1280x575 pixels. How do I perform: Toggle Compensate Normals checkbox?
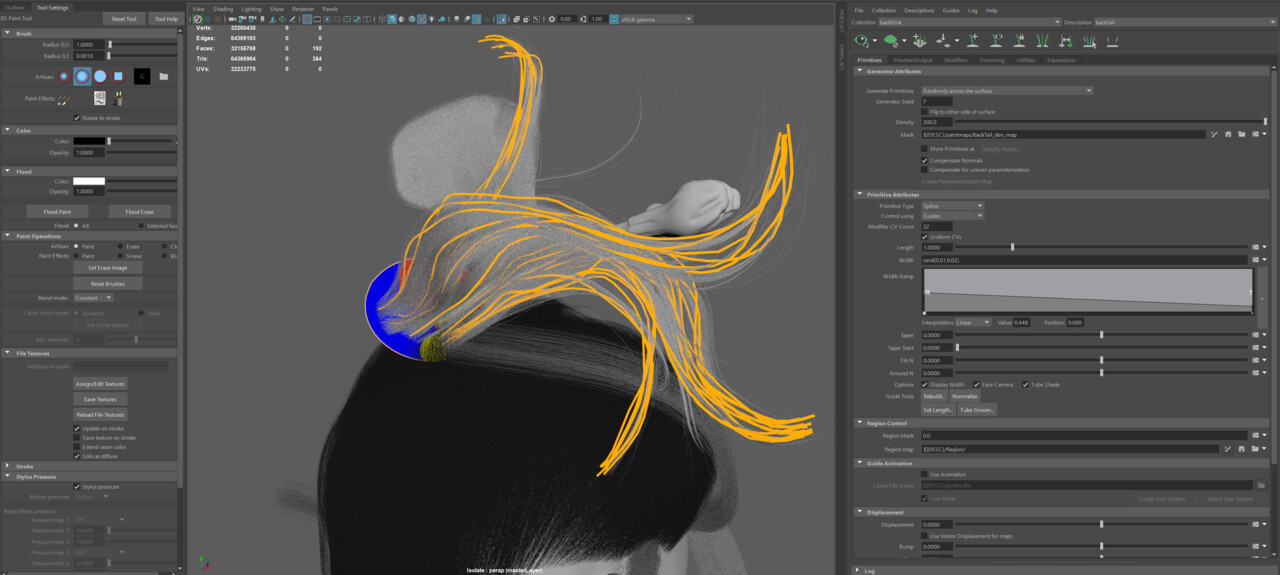coord(924,160)
